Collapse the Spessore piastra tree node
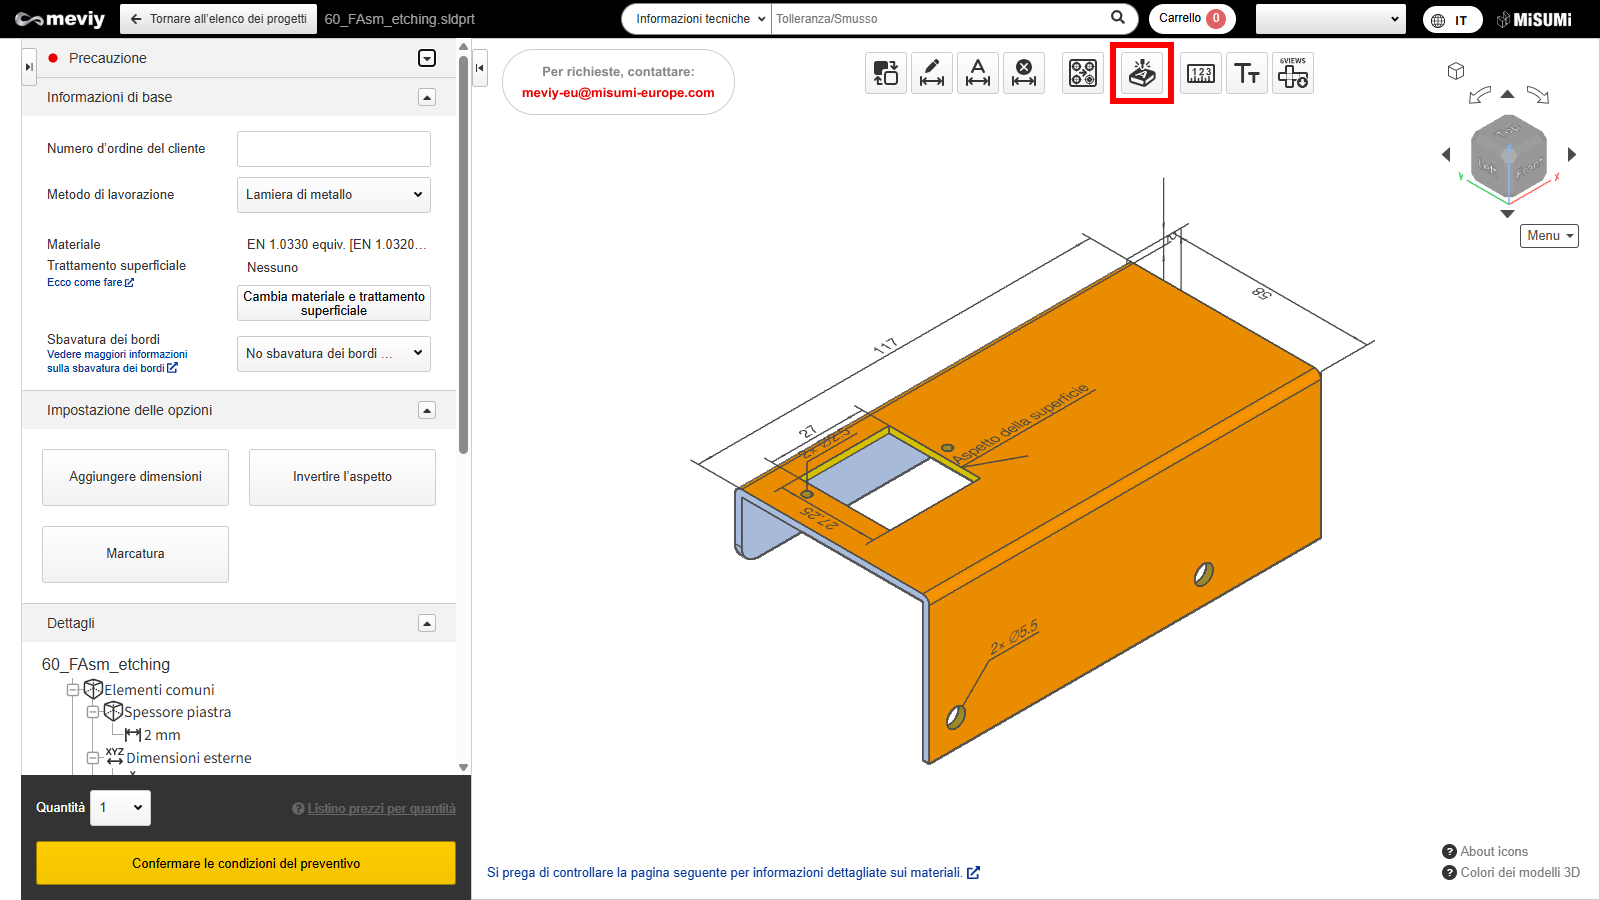The width and height of the screenshot is (1600, 900). point(93,712)
